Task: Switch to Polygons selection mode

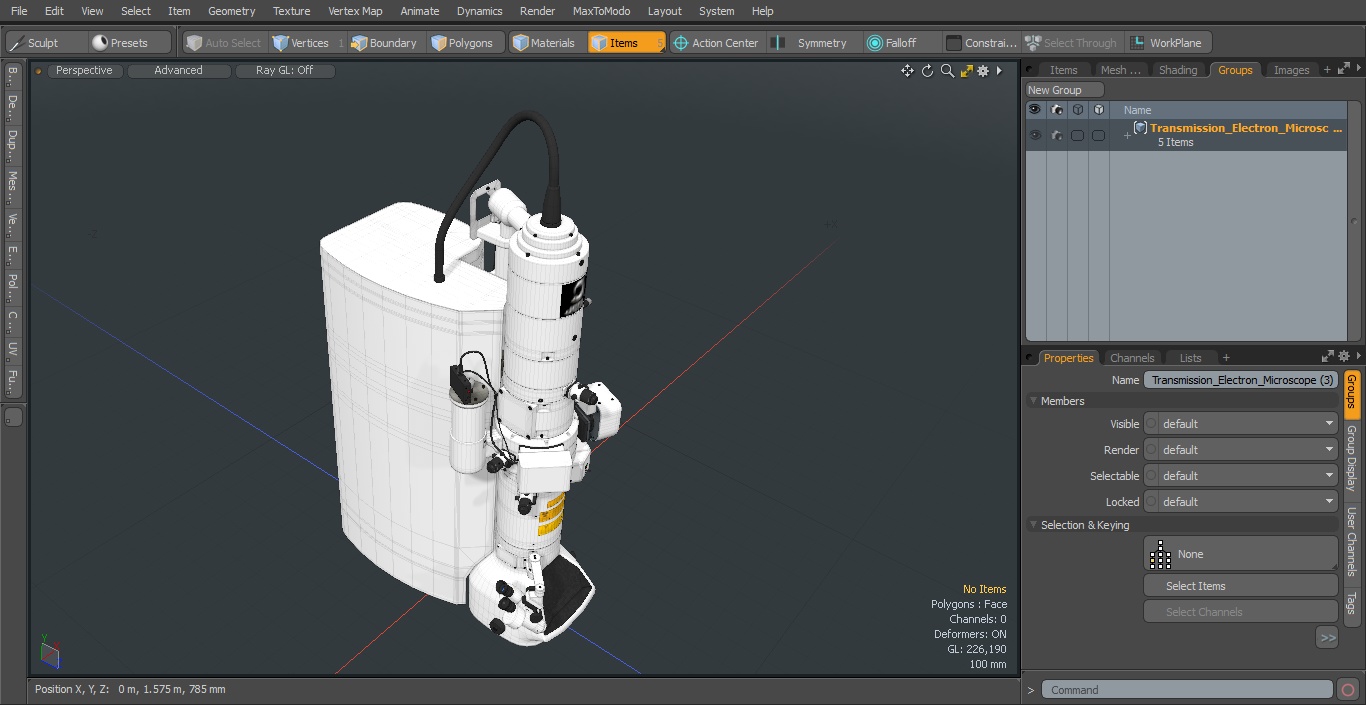Action: pos(462,43)
